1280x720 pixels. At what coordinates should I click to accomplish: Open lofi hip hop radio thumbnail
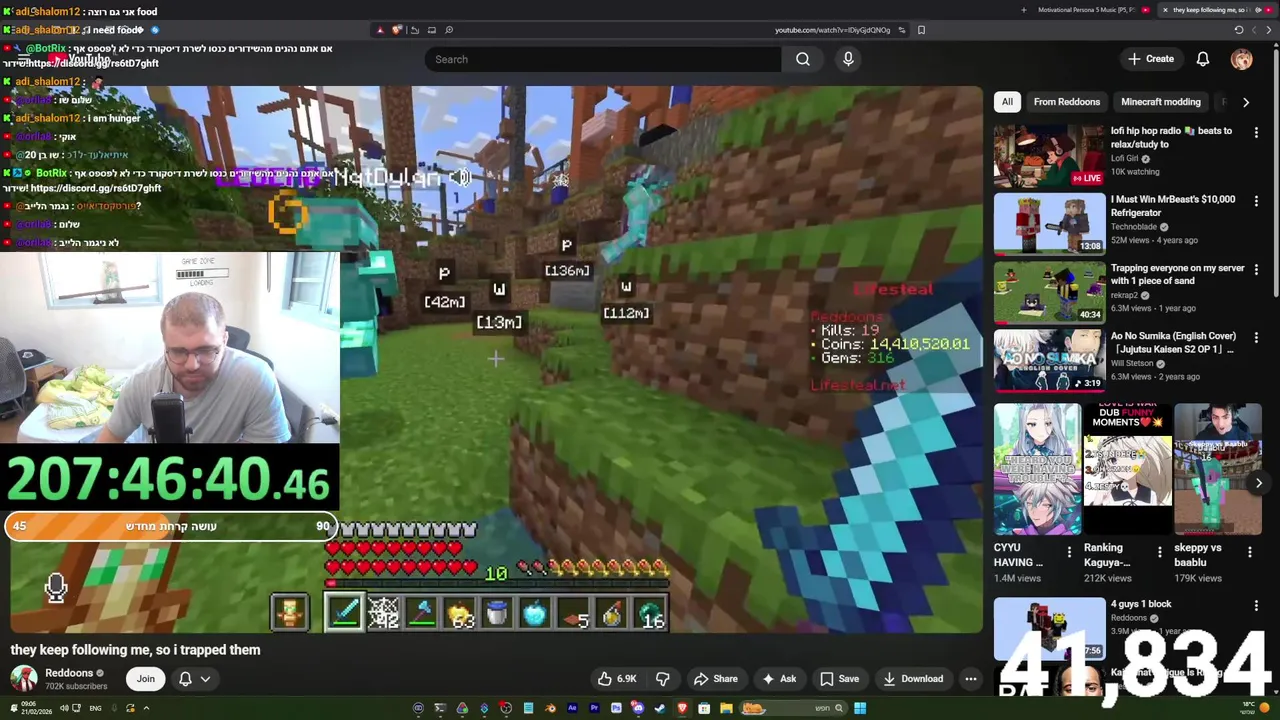point(1049,155)
